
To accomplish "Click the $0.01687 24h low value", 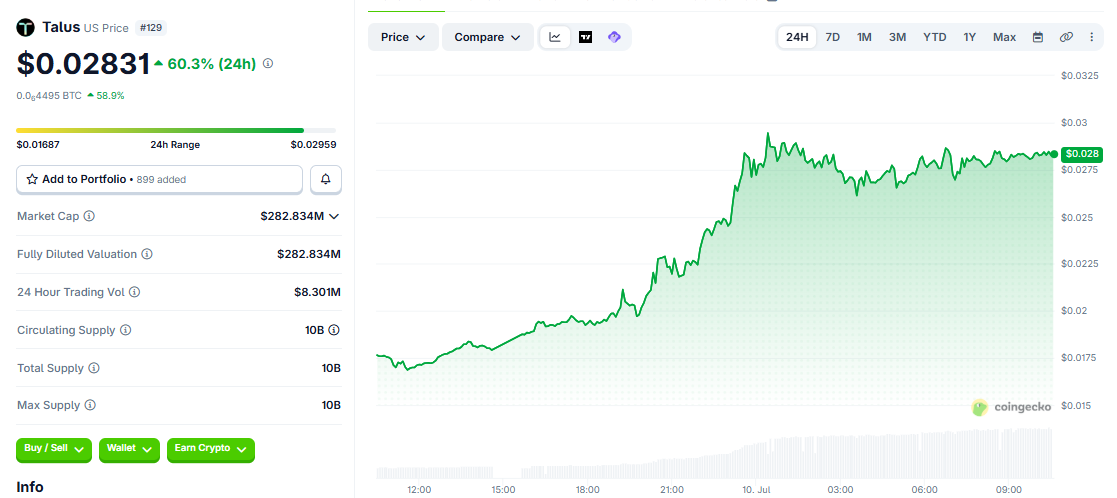I will coord(38,145).
